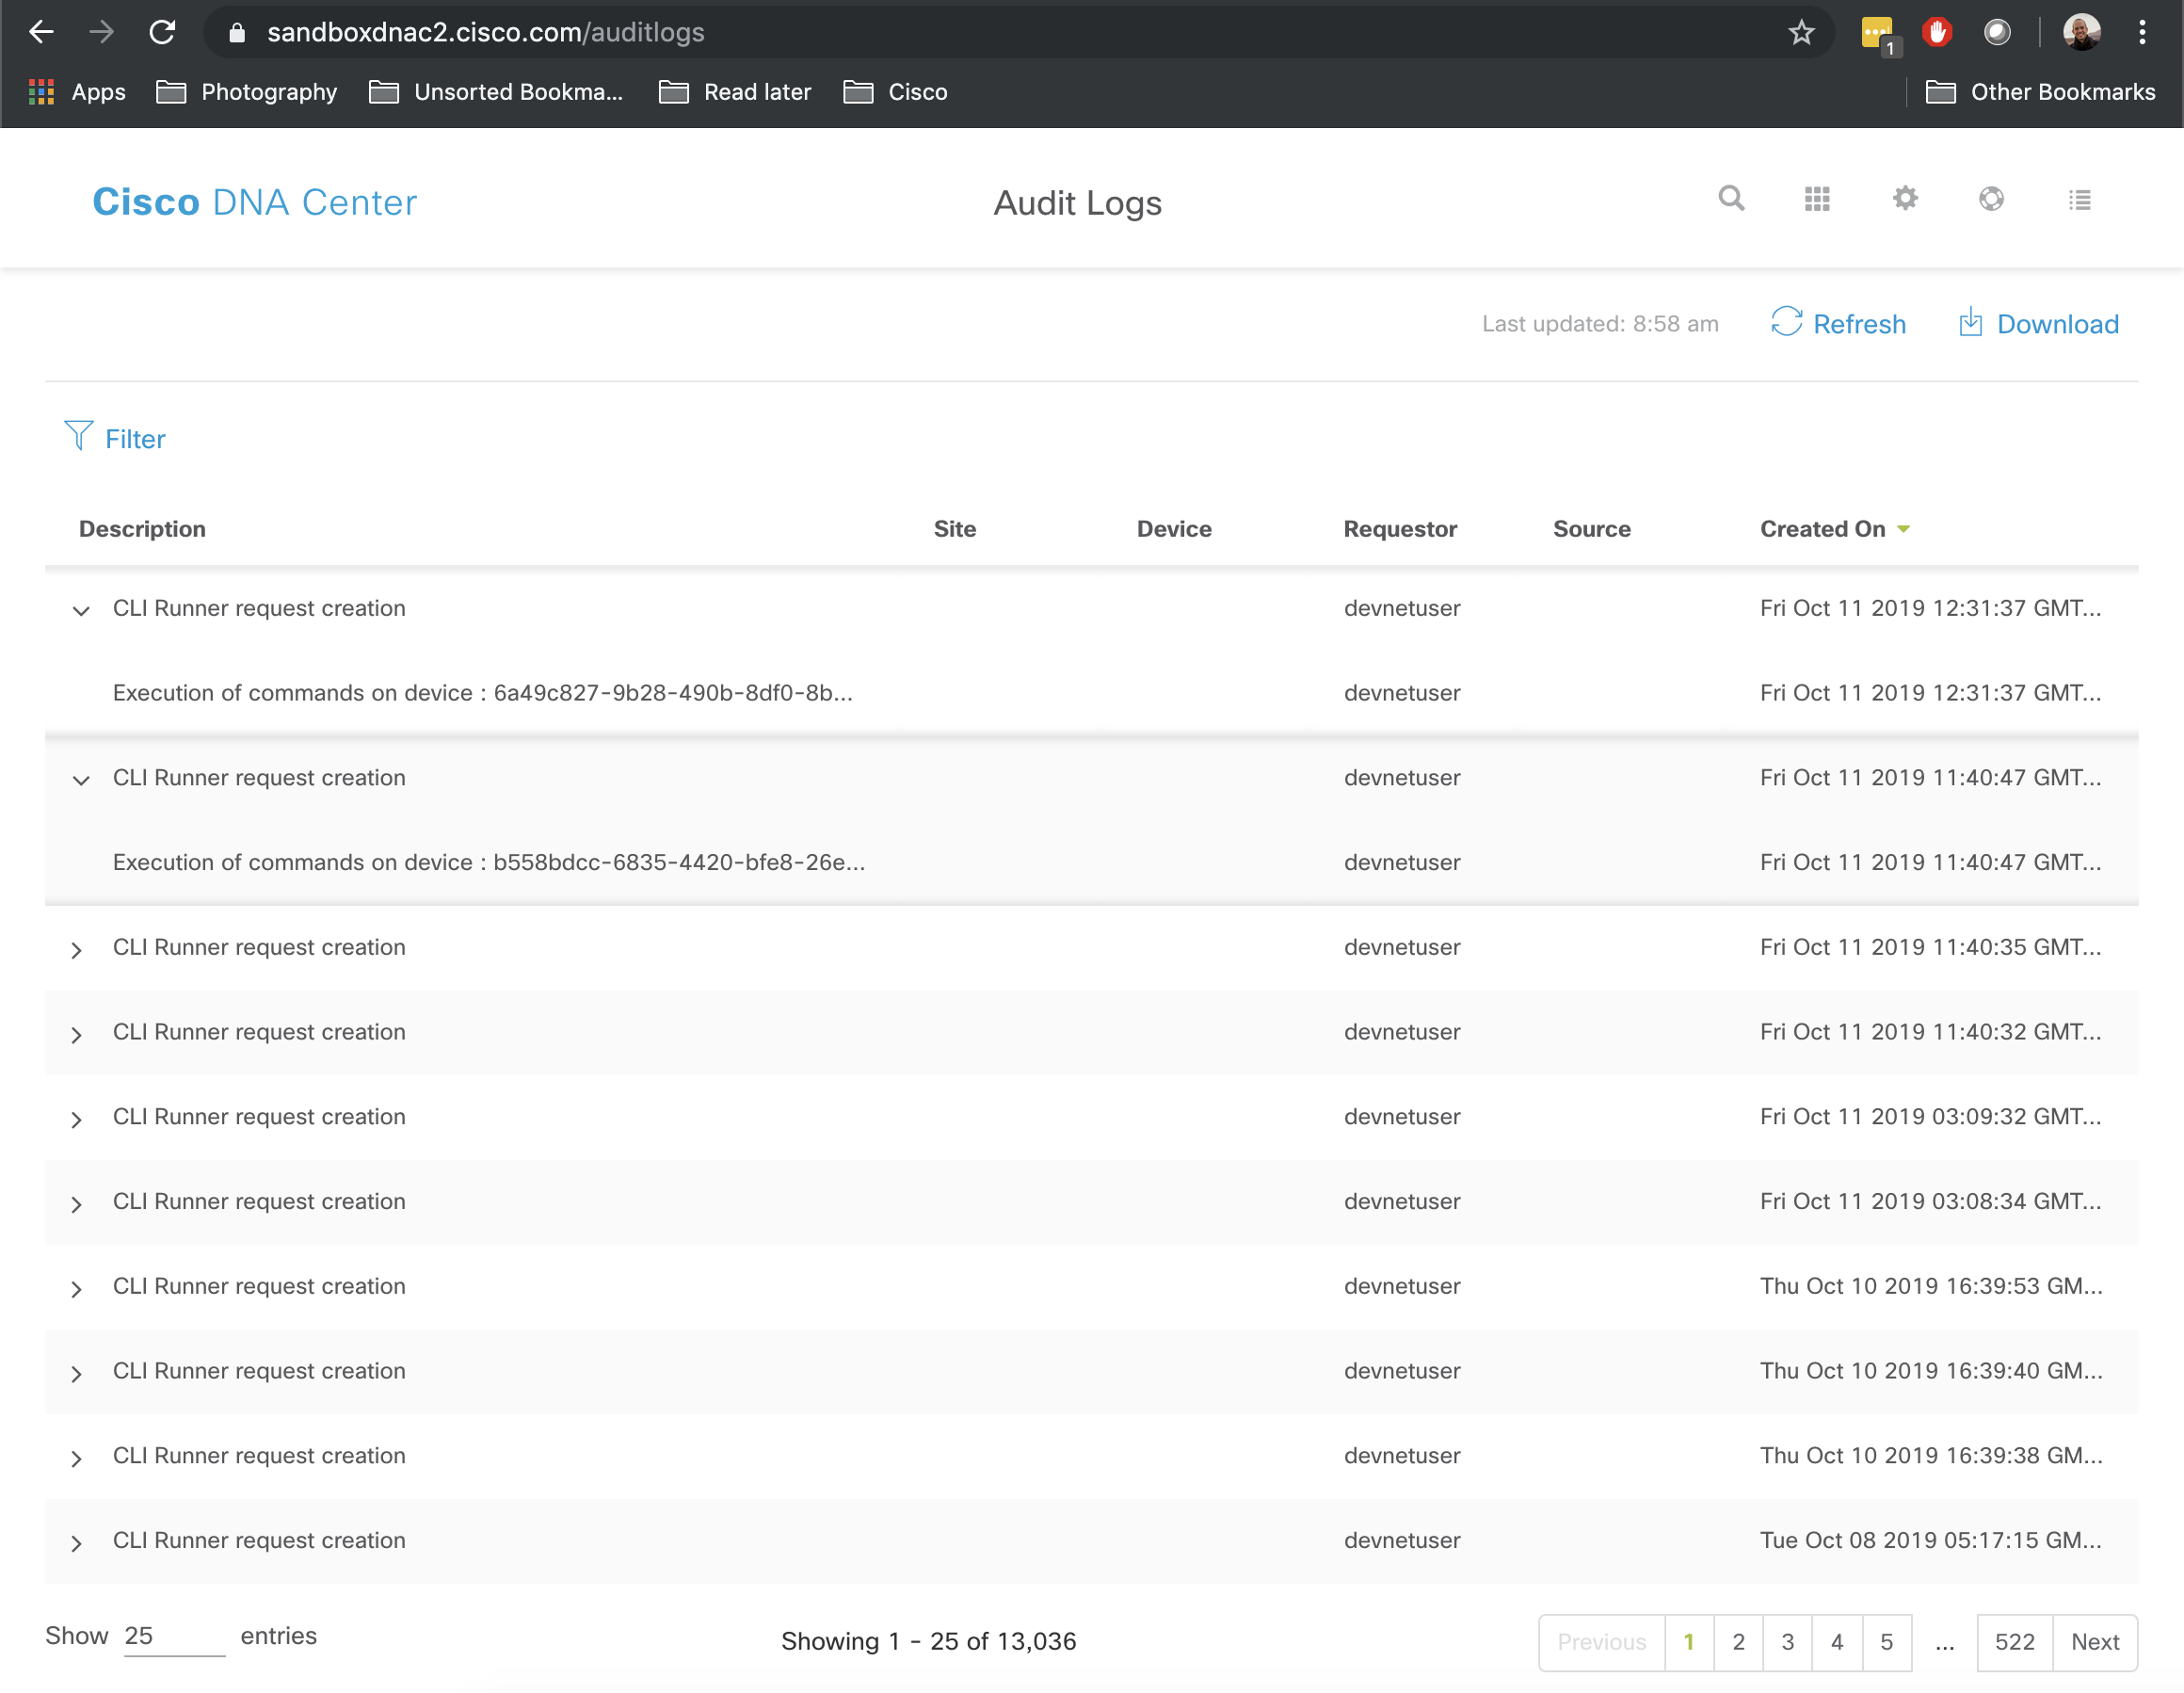2184x1693 pixels.
Task: Open the list menu icon in header
Action: (2079, 200)
